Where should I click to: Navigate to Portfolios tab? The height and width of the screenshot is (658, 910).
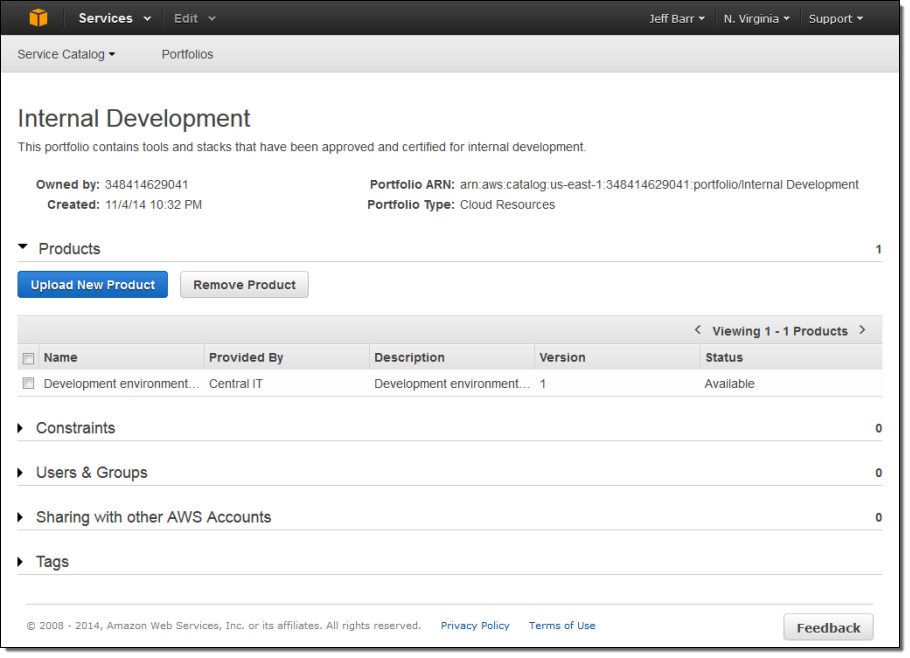pos(187,54)
